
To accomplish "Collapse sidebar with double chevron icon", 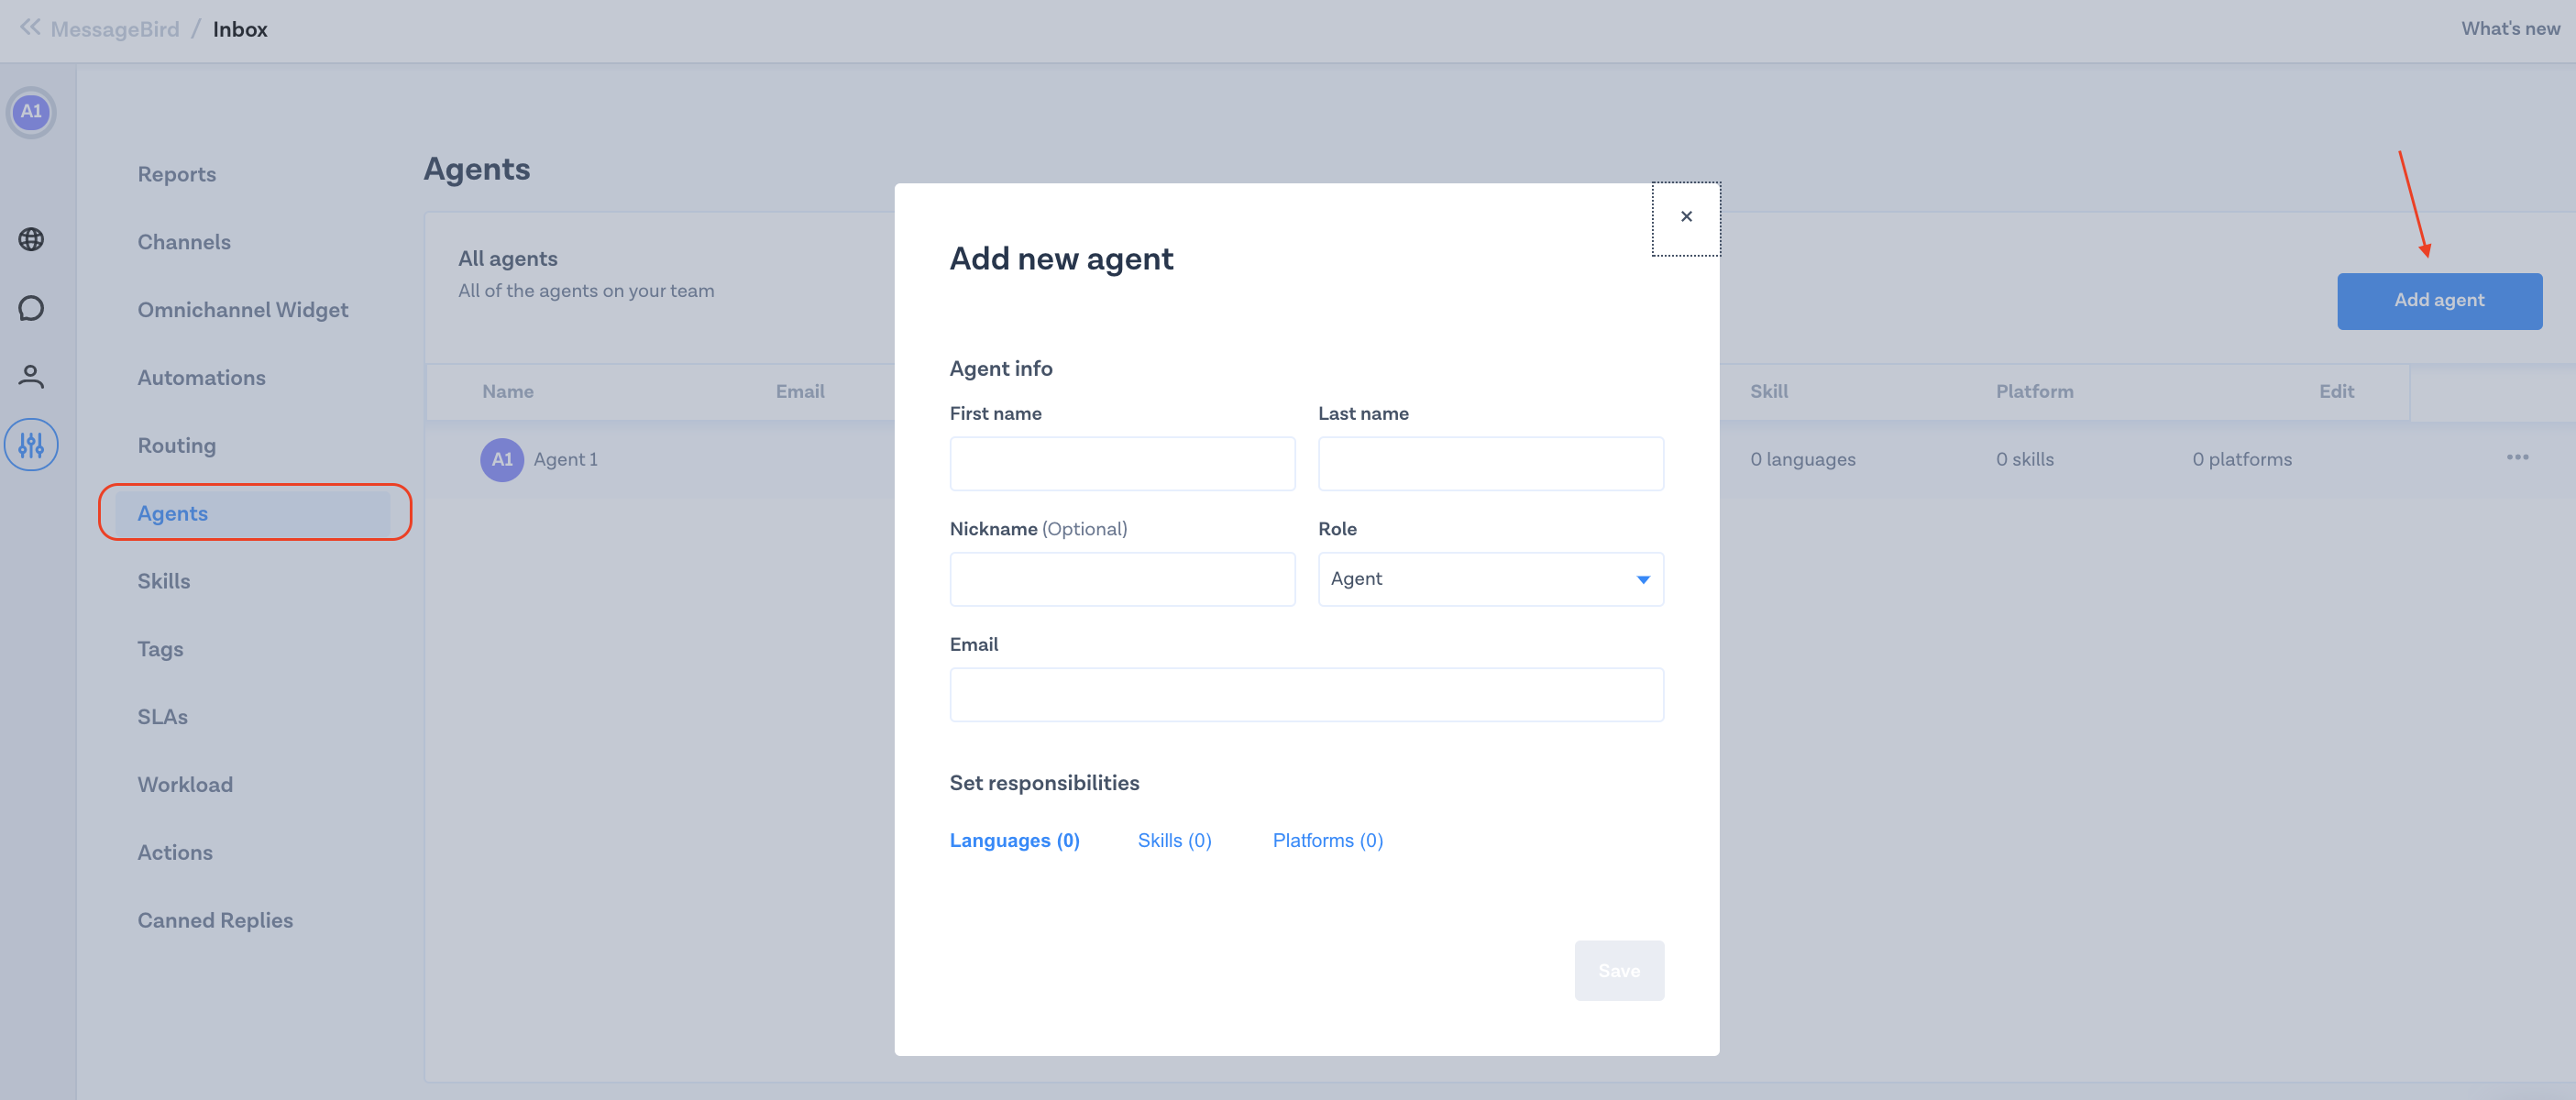I will click(30, 28).
